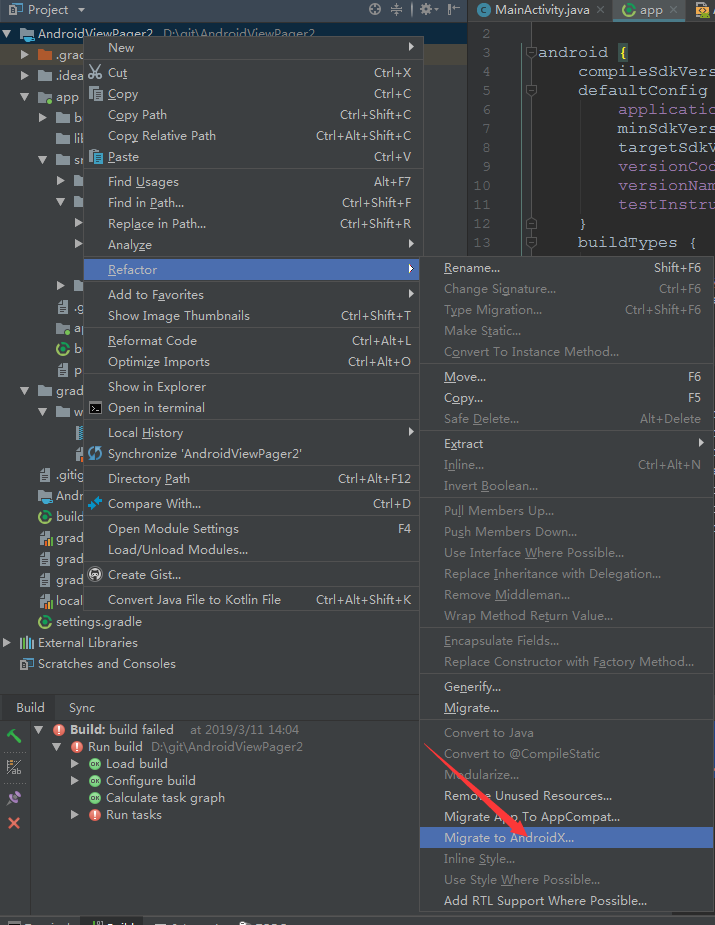The height and width of the screenshot is (925, 715).
Task: Click the build hammer icon
Action: click(x=14, y=736)
